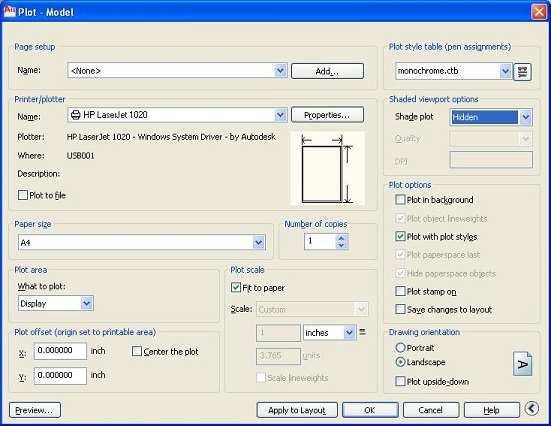This screenshot has width=551, height=426.
Task: Collapse dialog with the round arrow icon
Action: coord(531,408)
